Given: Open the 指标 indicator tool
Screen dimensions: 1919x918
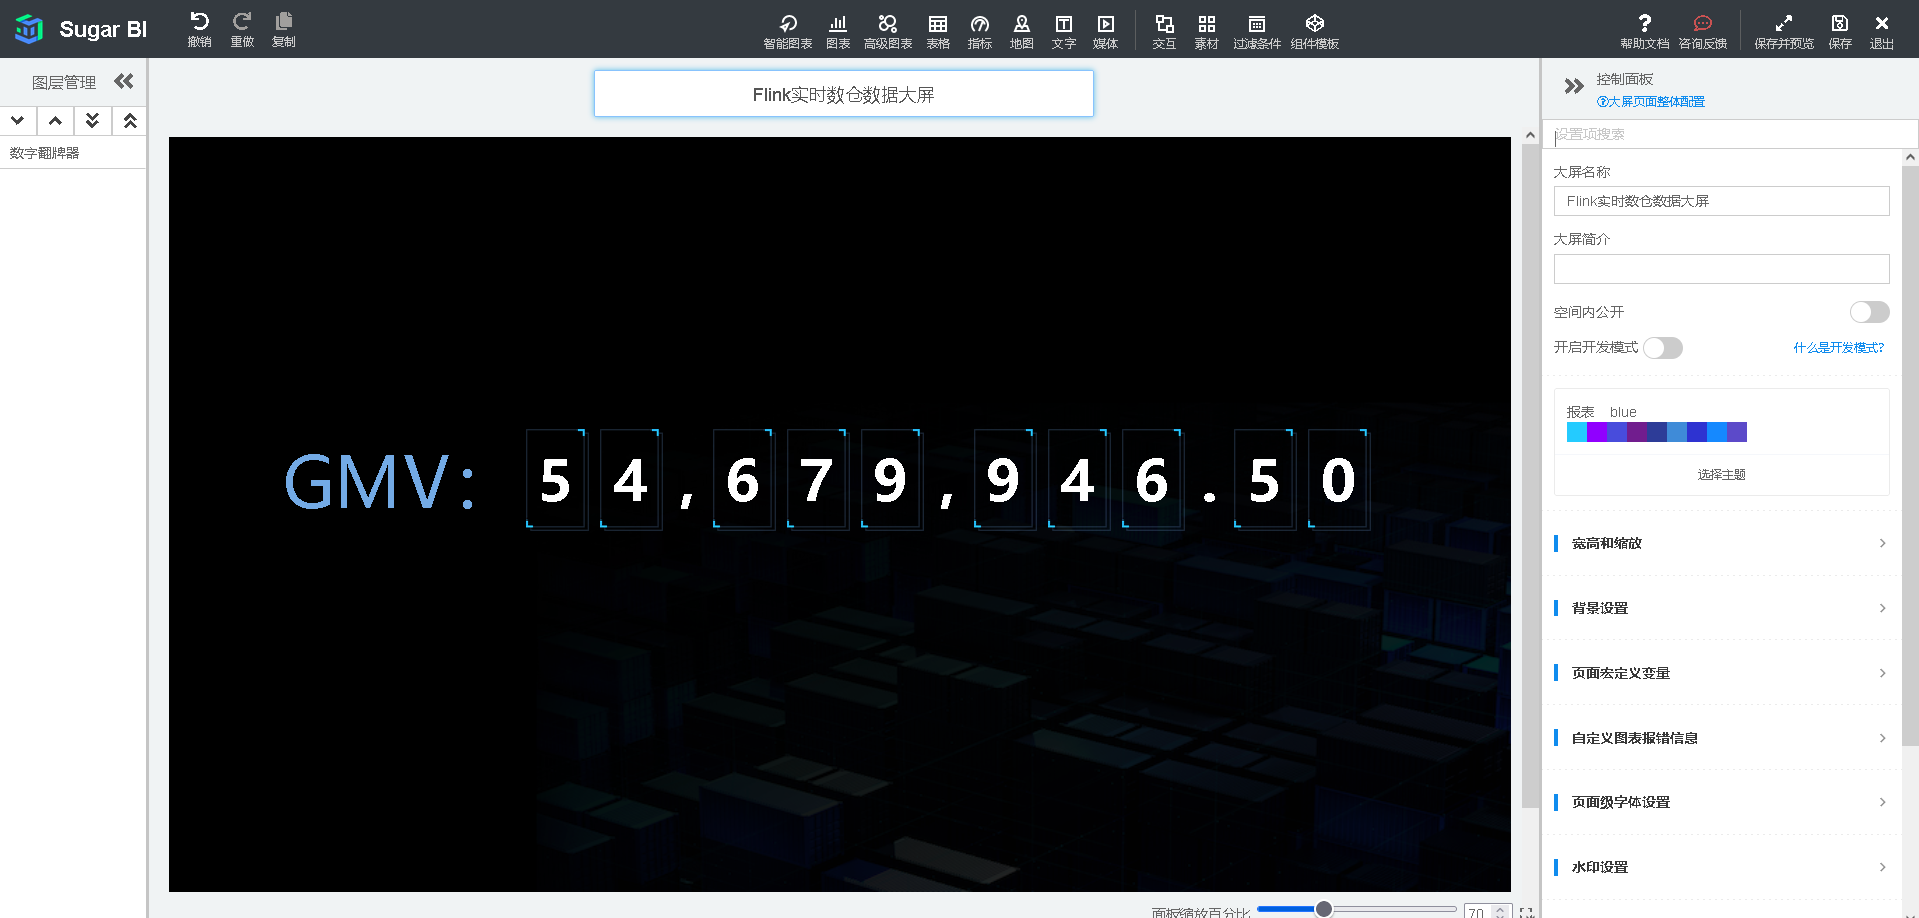Looking at the screenshot, I should (x=980, y=31).
